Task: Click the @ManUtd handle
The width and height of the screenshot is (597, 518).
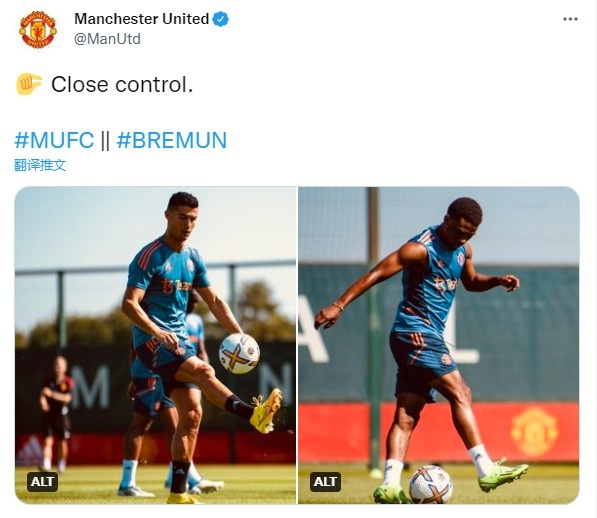Action: pyautogui.click(x=107, y=39)
